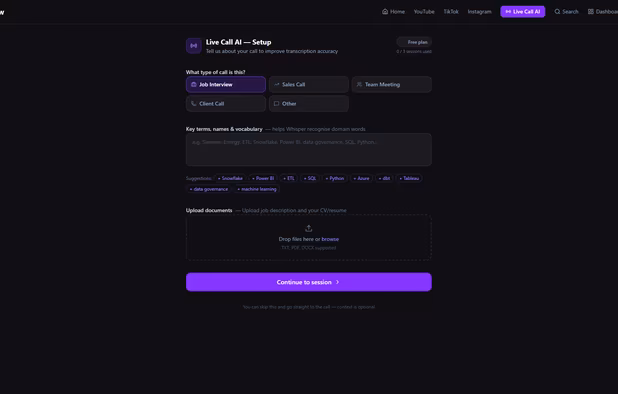Click the Sales Call trend icon
This screenshot has height=394, width=618.
pyautogui.click(x=276, y=84)
